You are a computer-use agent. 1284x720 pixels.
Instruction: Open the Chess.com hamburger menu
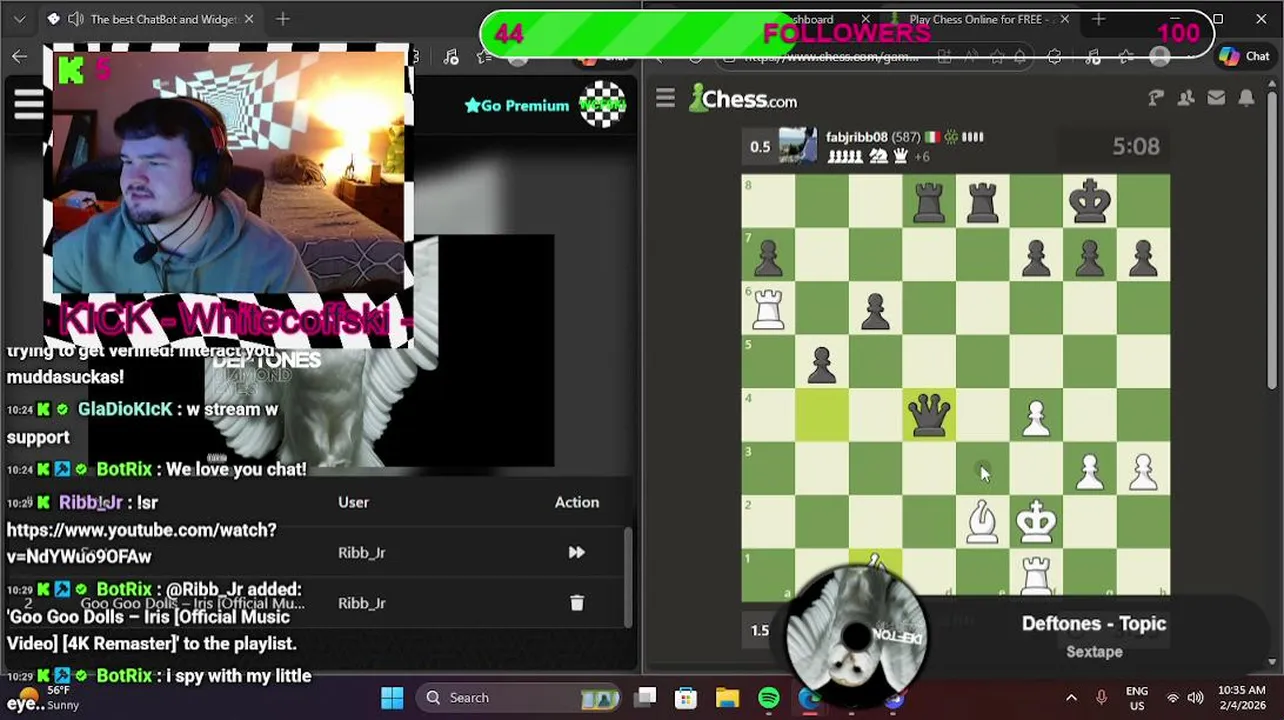665,98
